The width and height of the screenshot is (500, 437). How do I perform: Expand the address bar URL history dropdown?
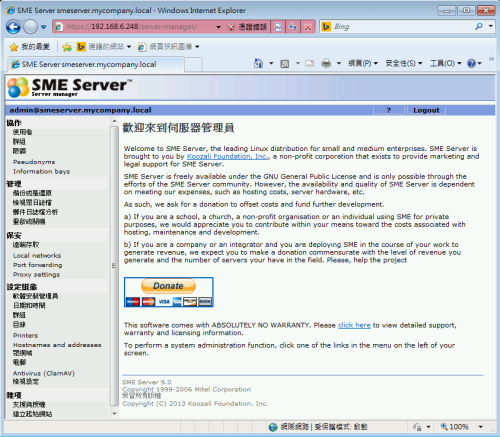tap(218, 27)
